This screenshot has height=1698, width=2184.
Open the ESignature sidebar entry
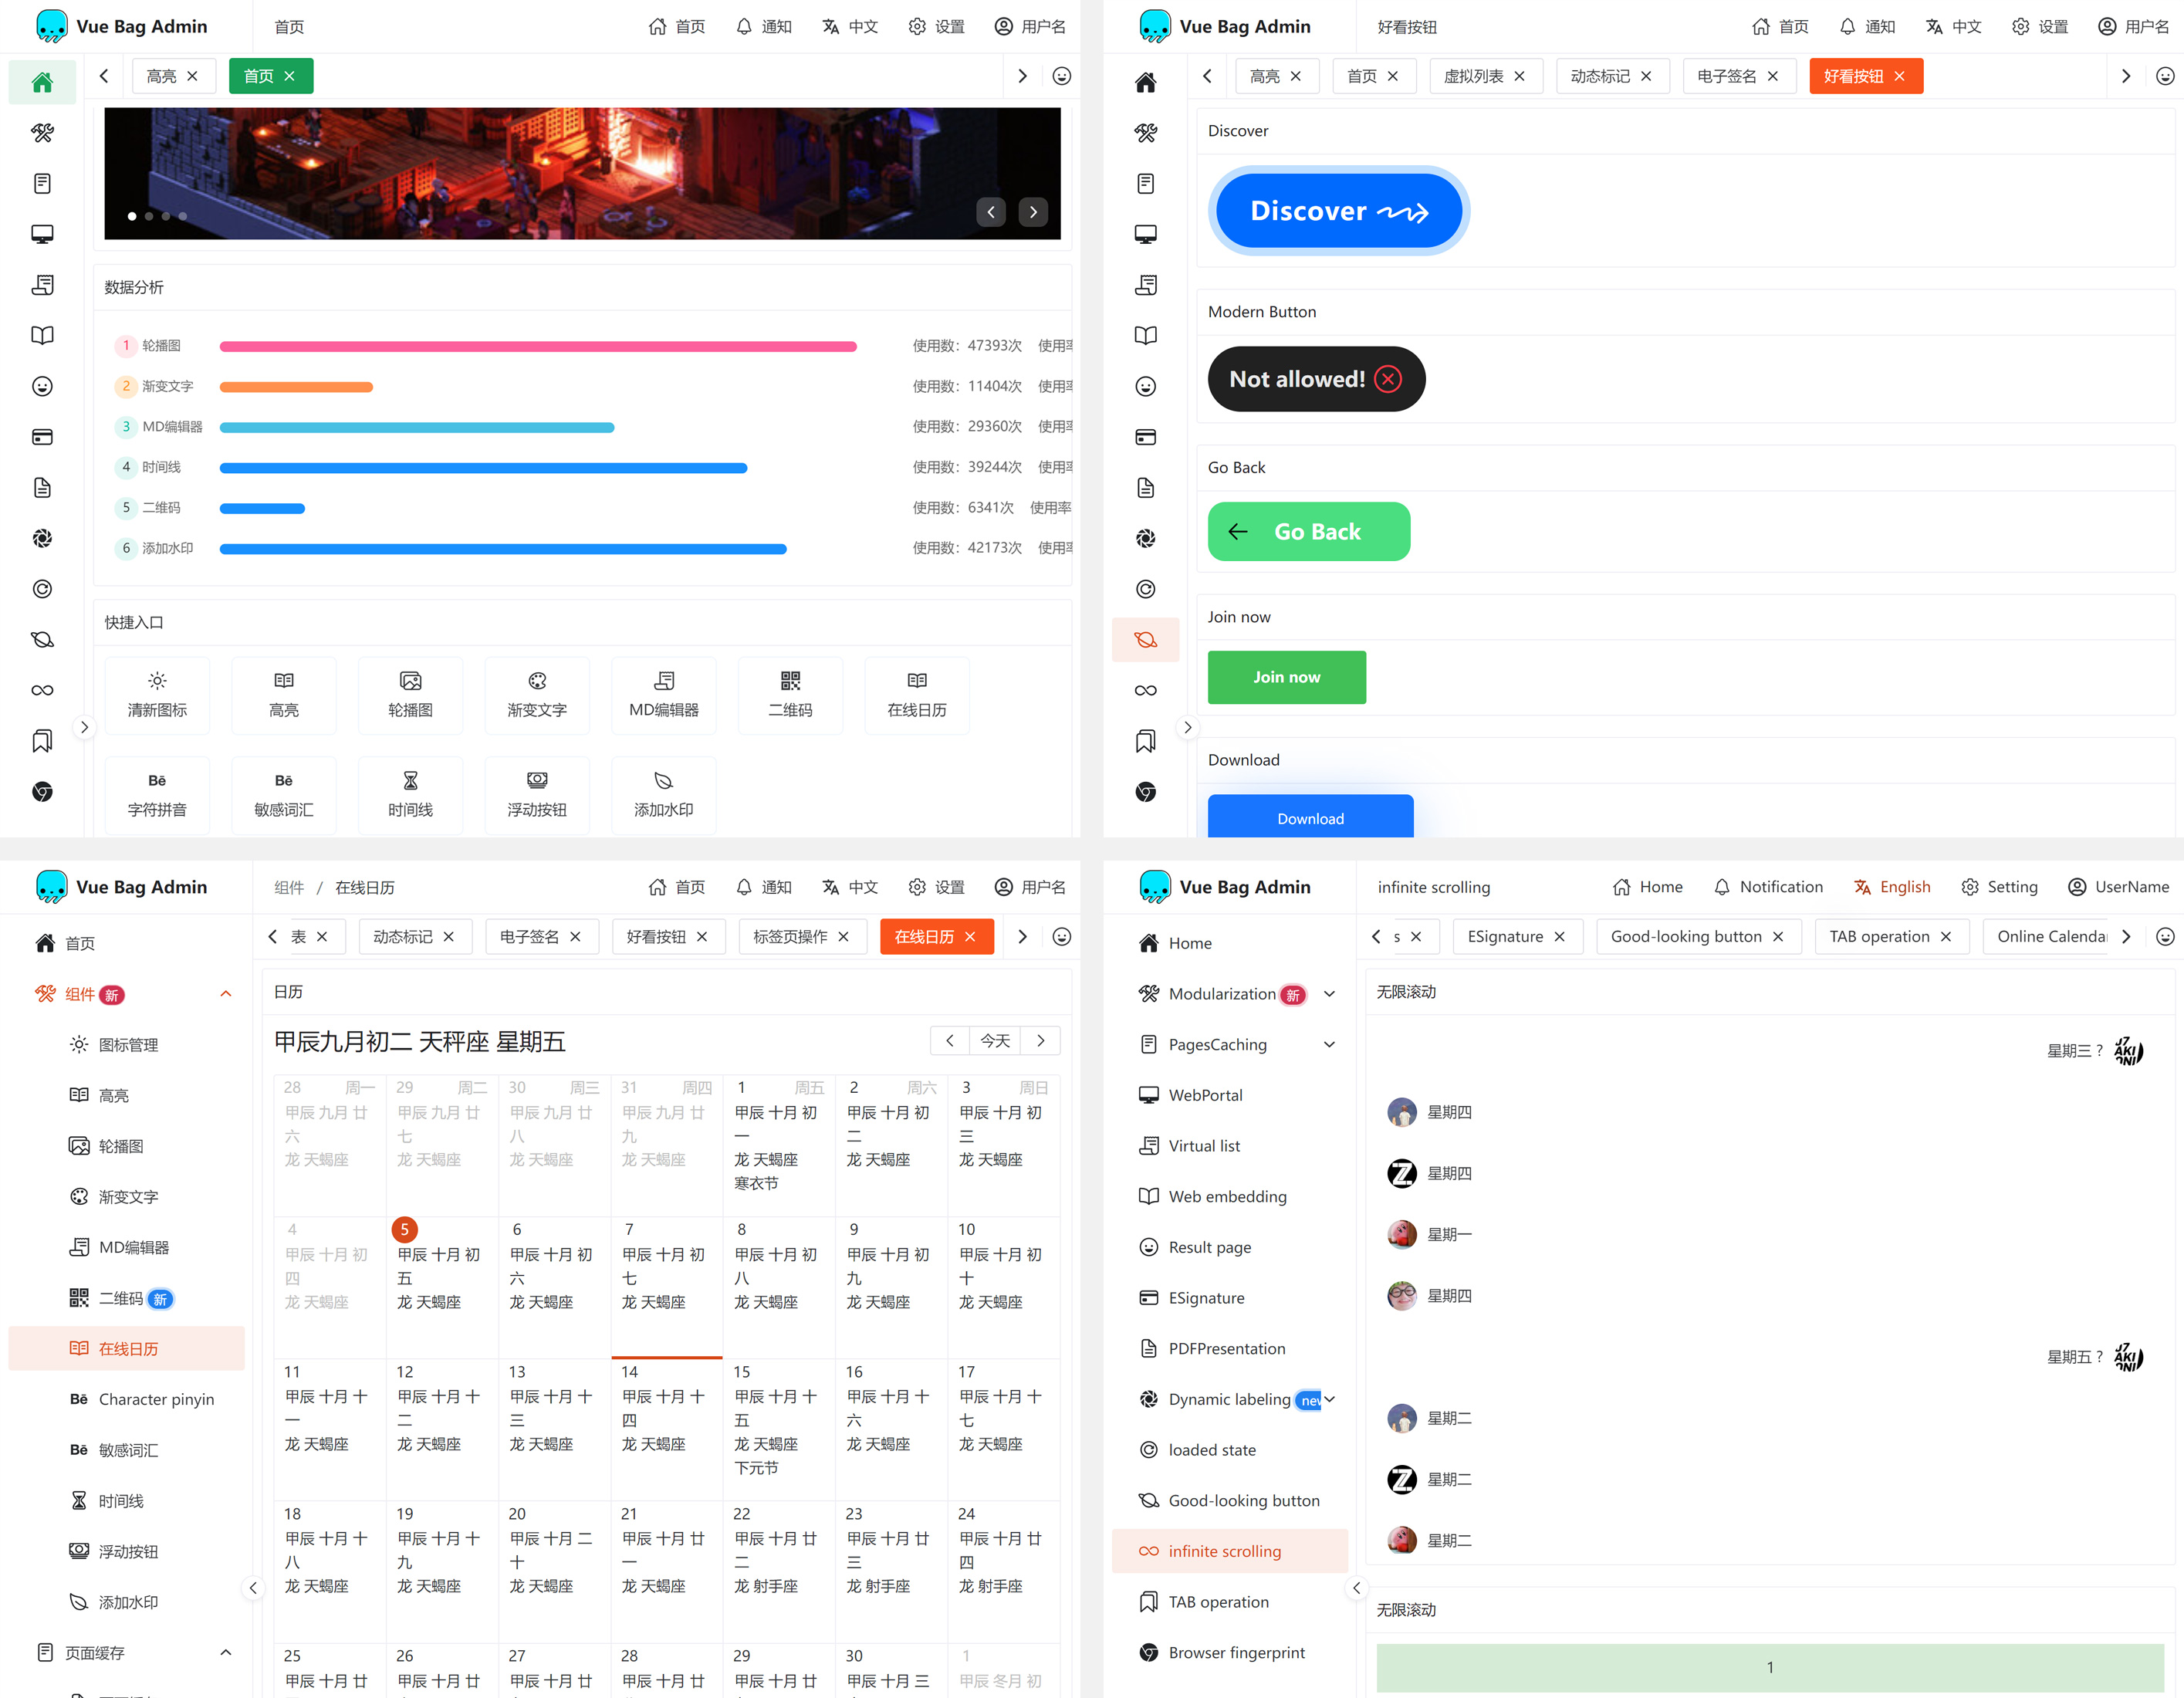coord(1206,1297)
